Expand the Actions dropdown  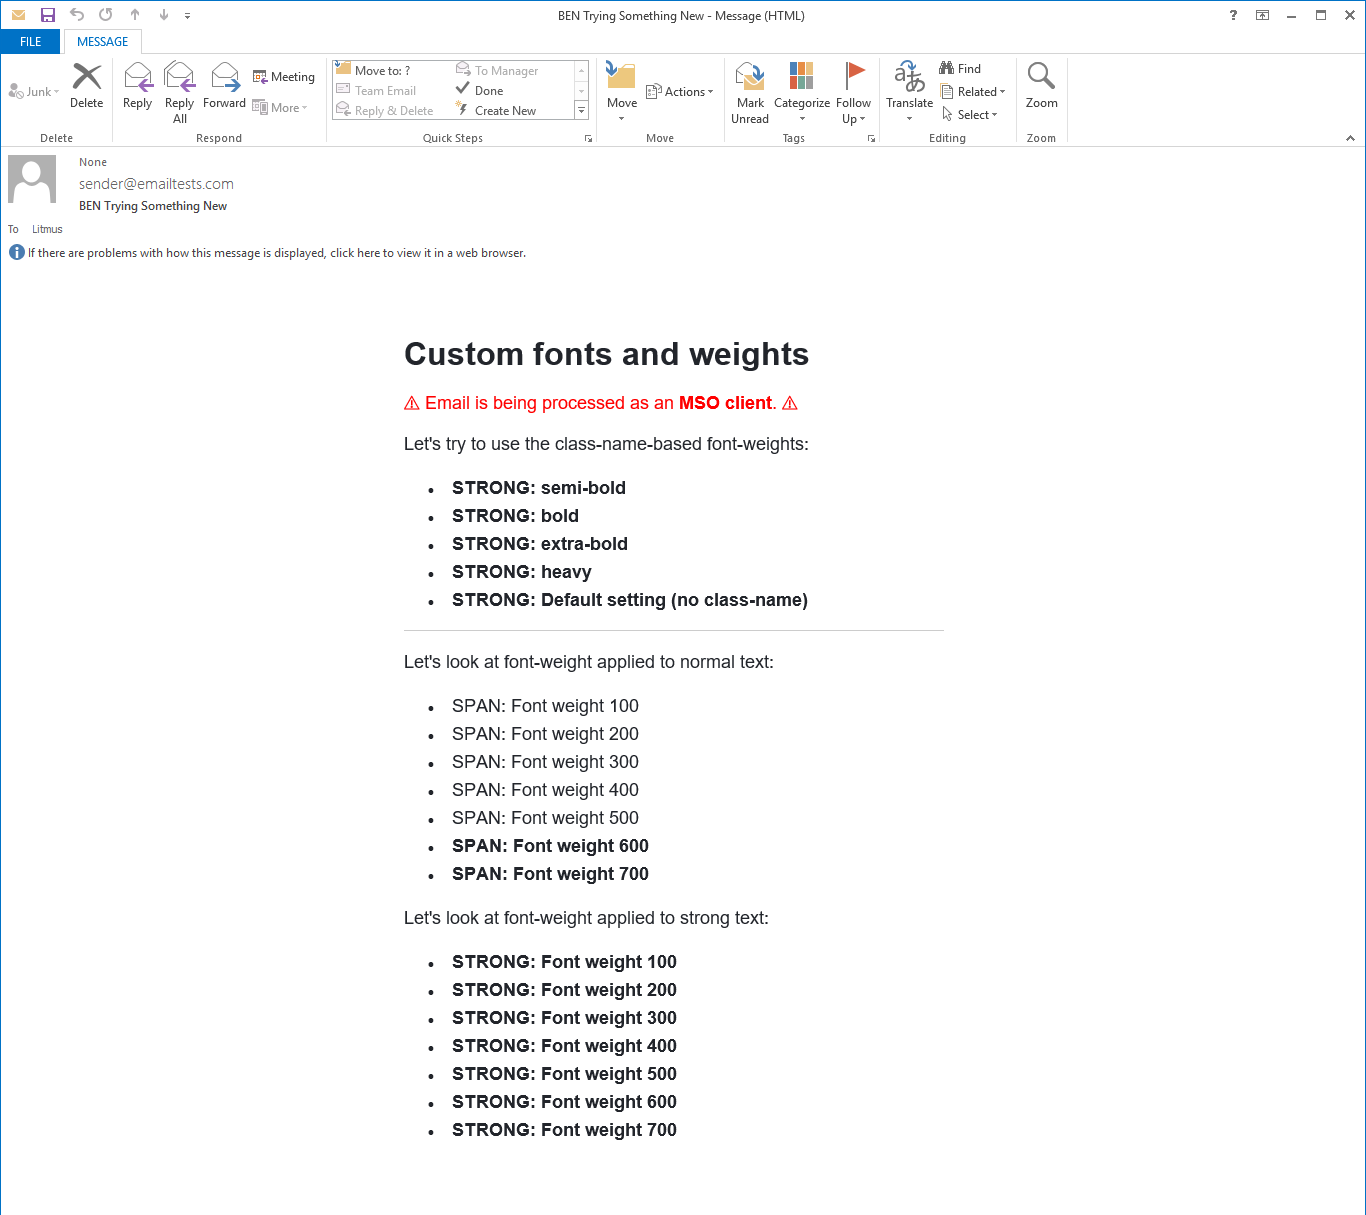(681, 92)
